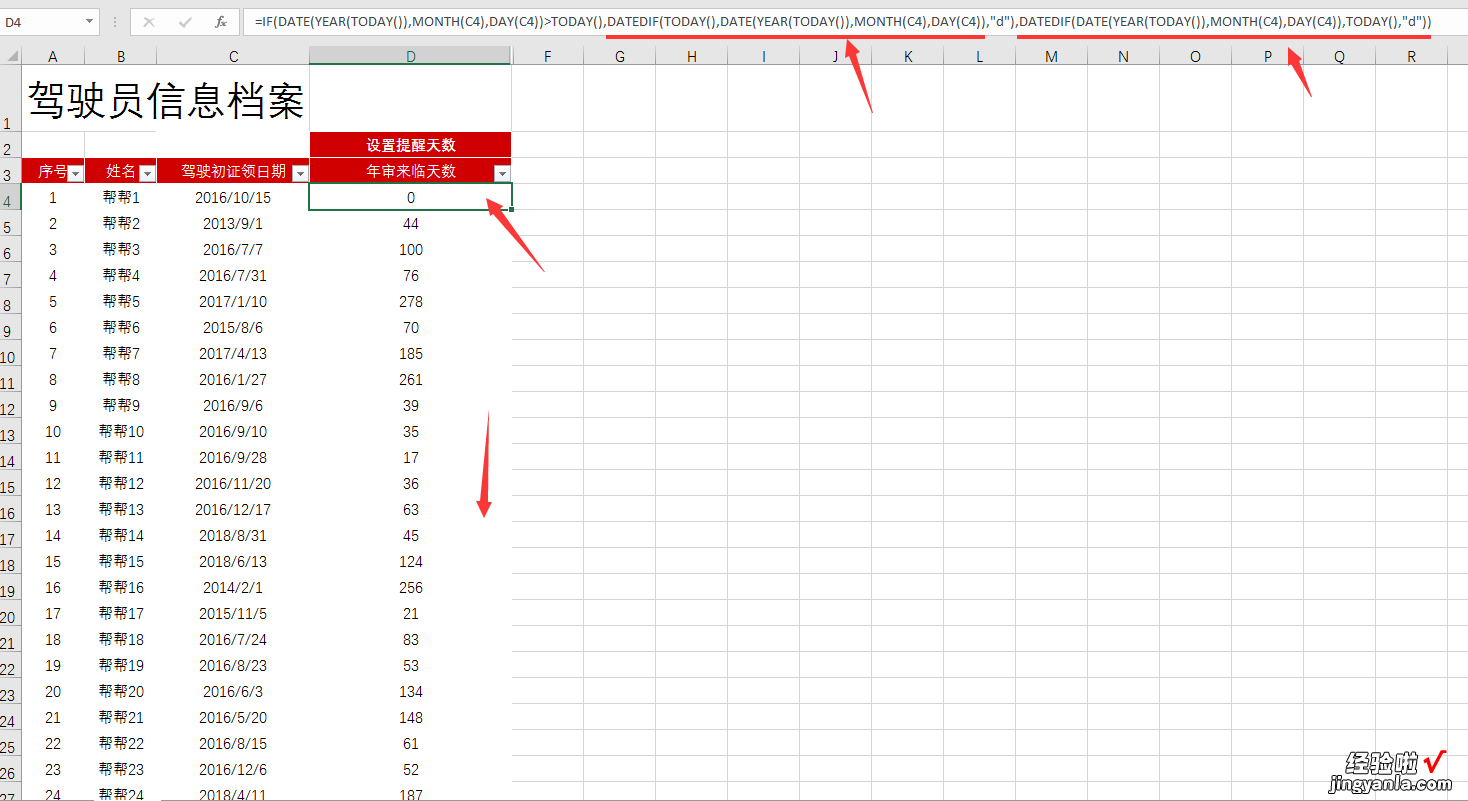Click the Insert Function fx icon

(x=220, y=21)
